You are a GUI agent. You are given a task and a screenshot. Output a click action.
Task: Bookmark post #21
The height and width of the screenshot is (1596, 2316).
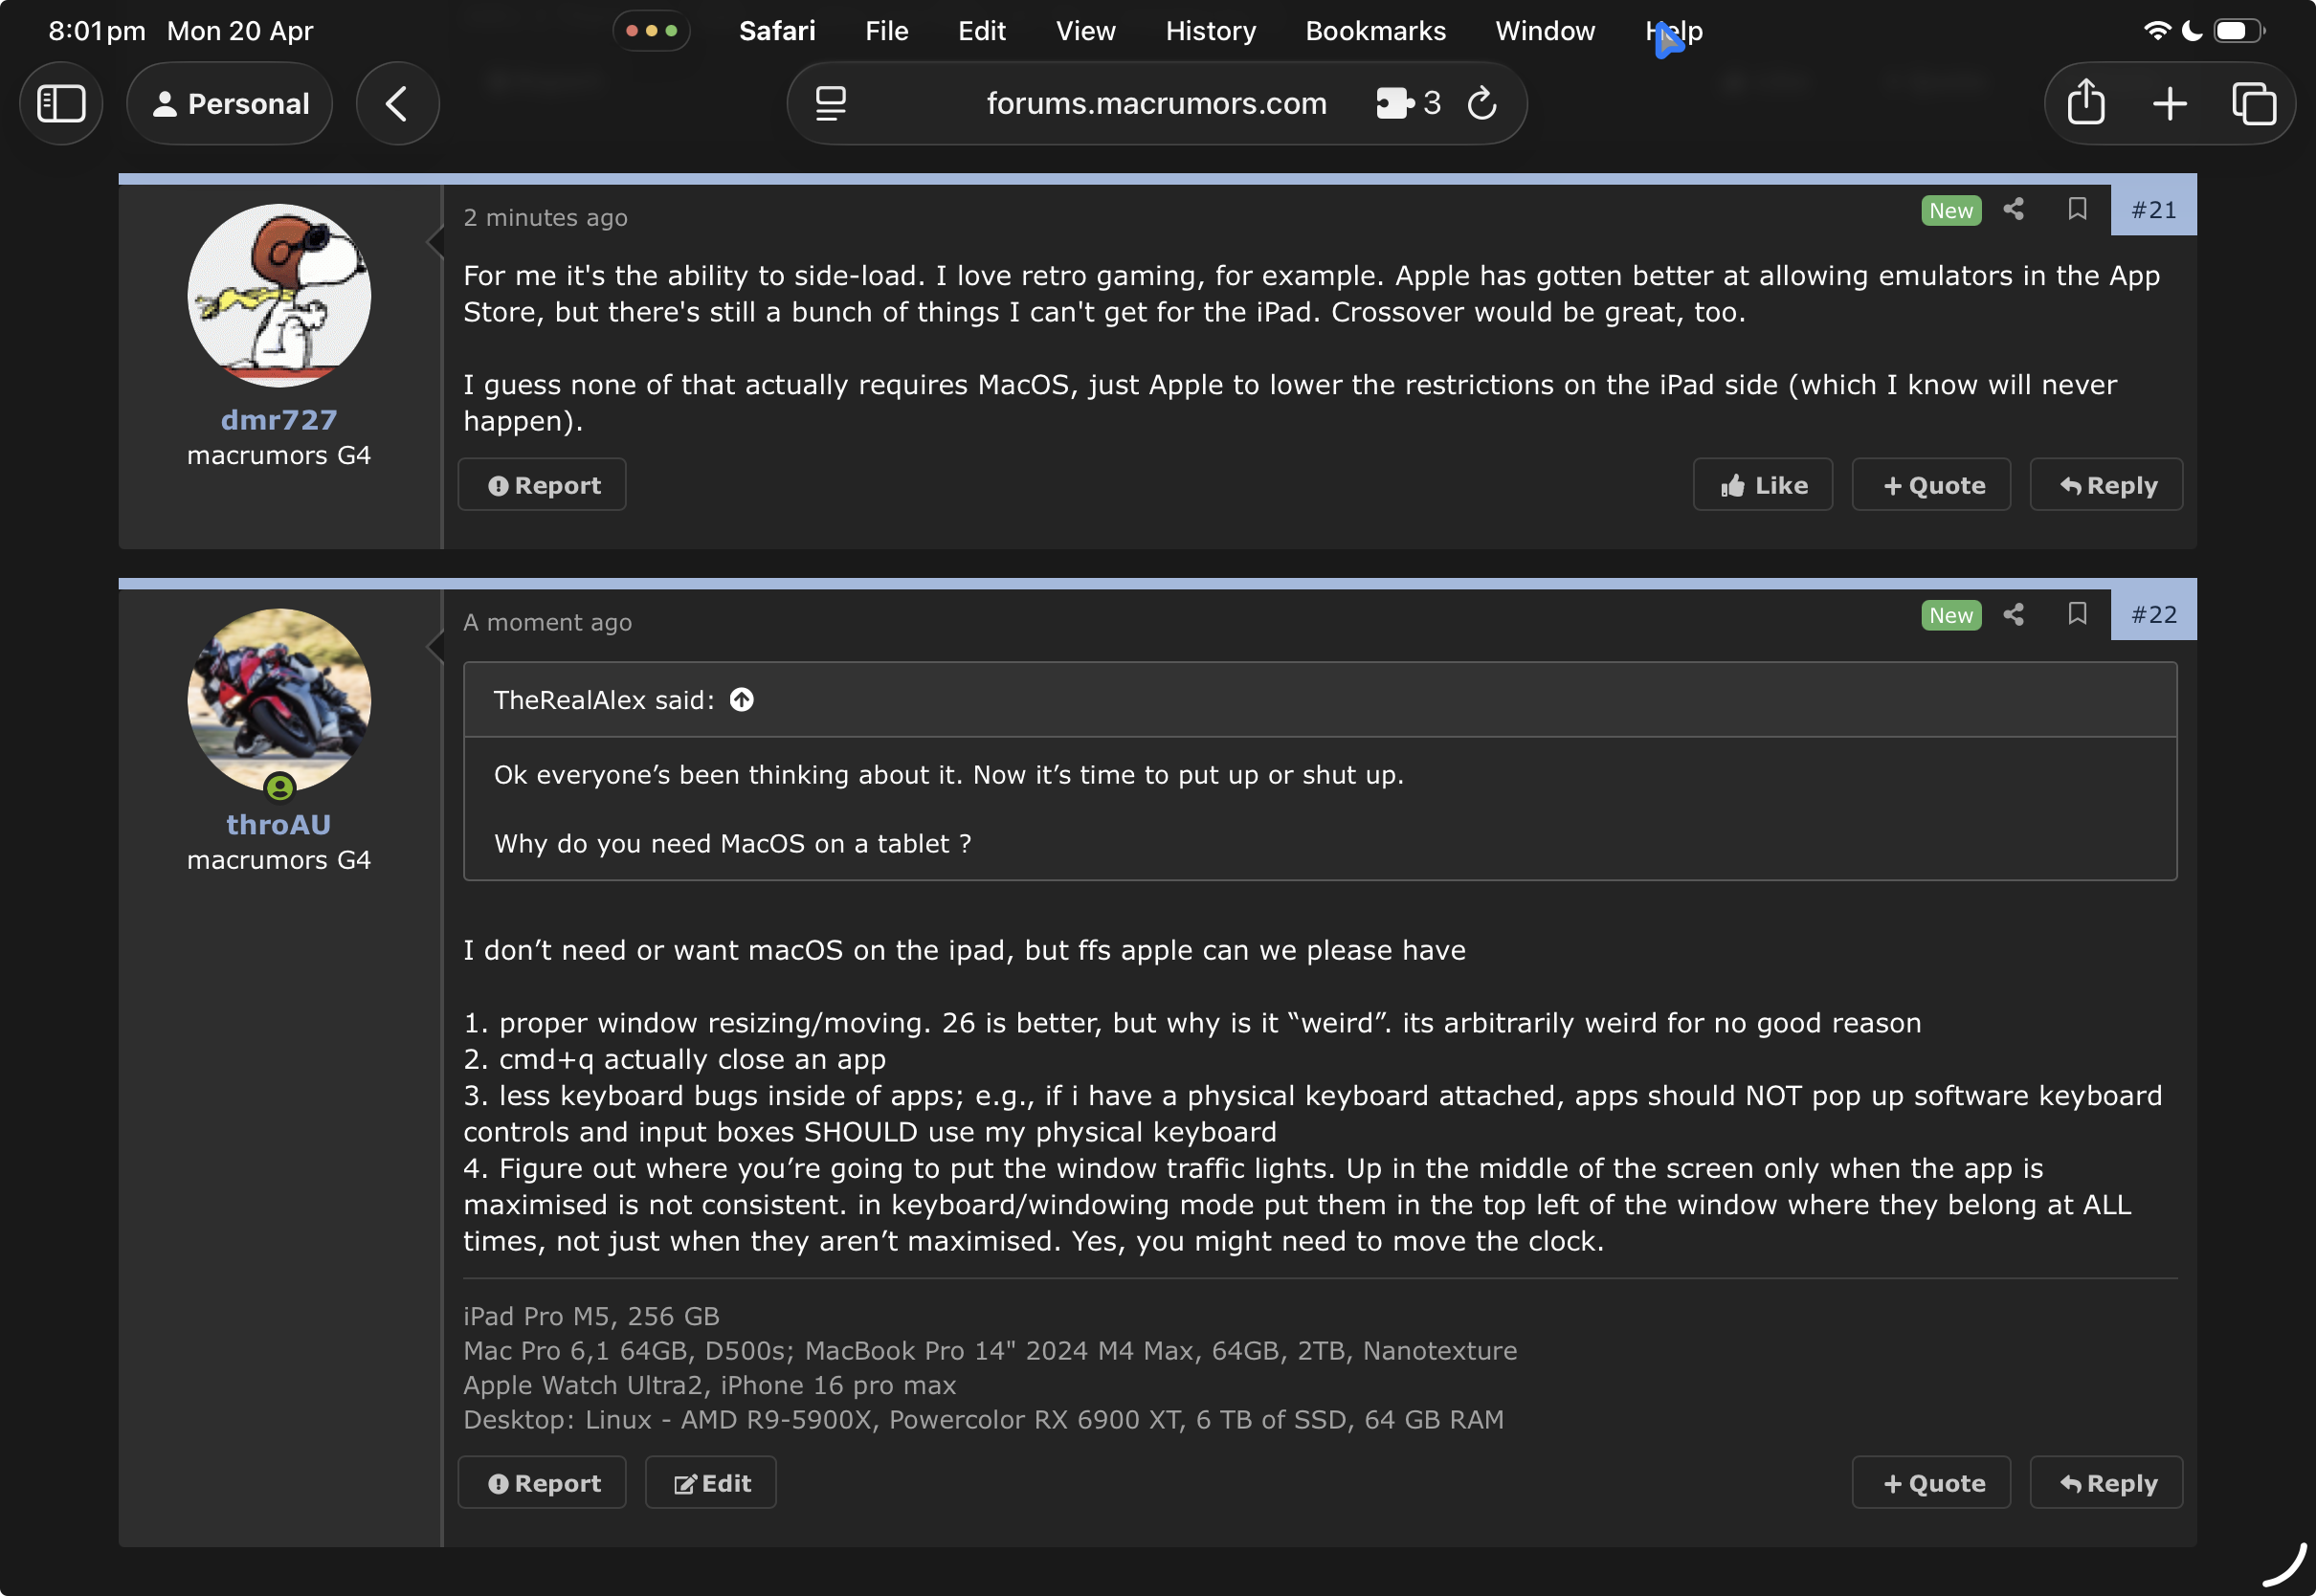(x=2077, y=209)
